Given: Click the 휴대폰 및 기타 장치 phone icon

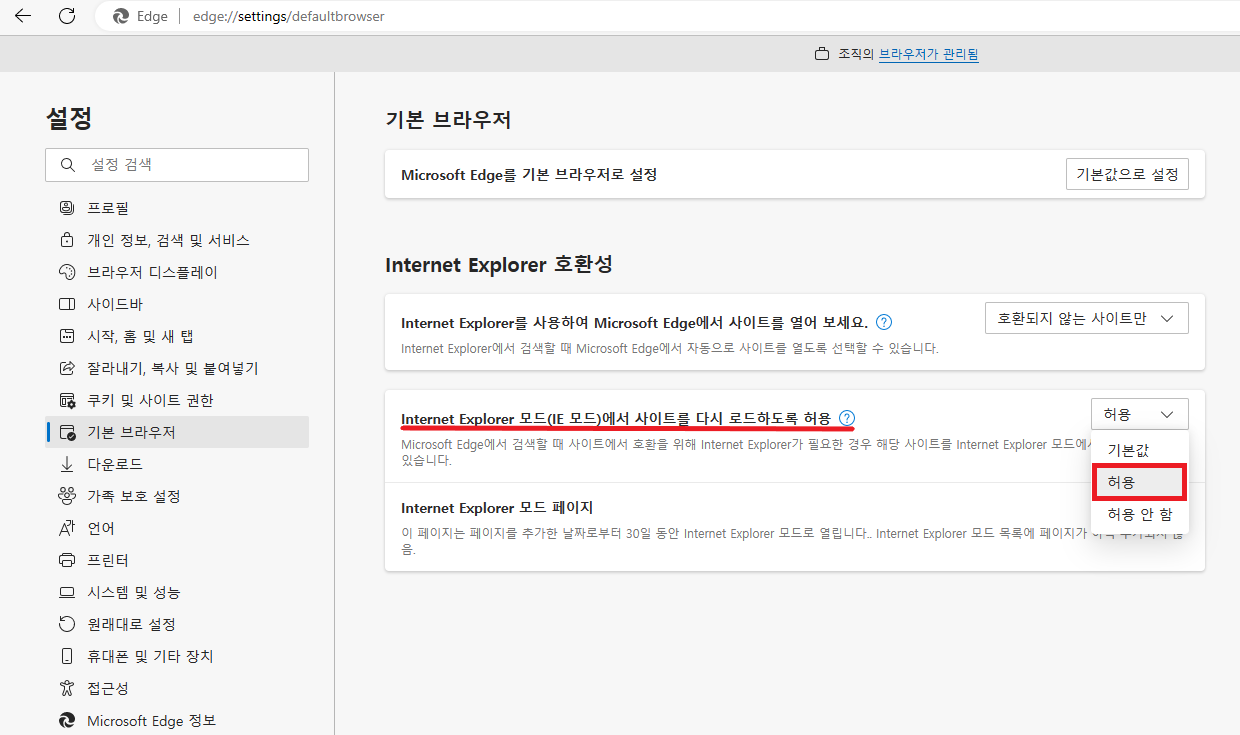Looking at the screenshot, I should (67, 656).
